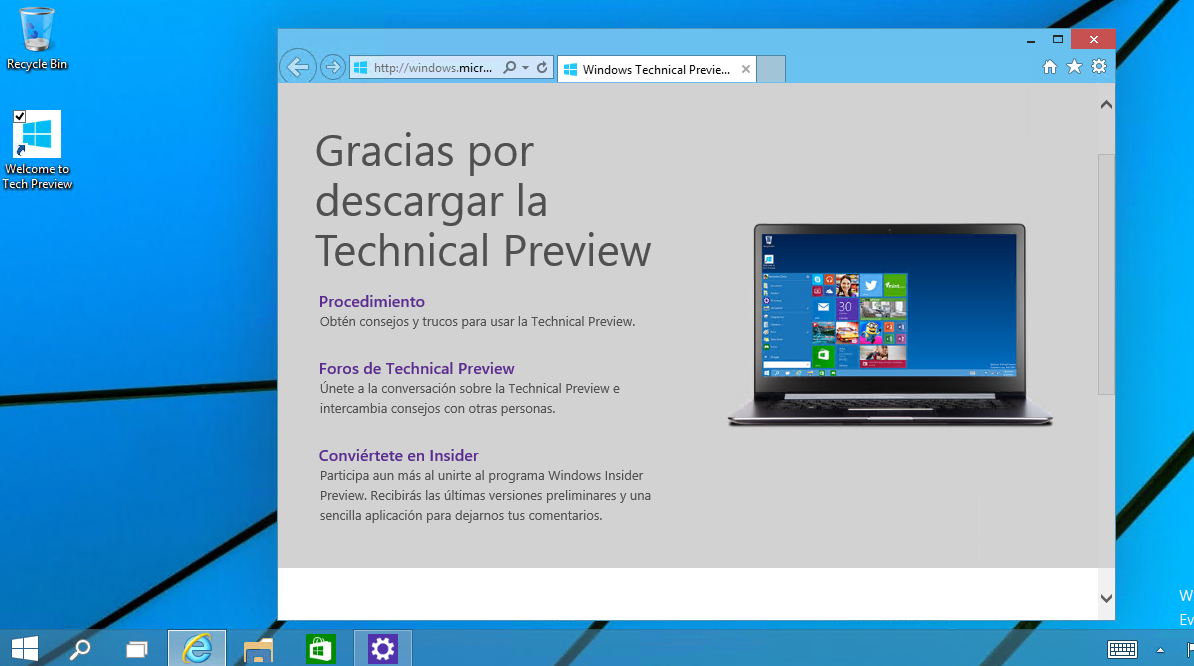Click the scroll up arrow of page
The image size is (1194, 666).
[1106, 105]
